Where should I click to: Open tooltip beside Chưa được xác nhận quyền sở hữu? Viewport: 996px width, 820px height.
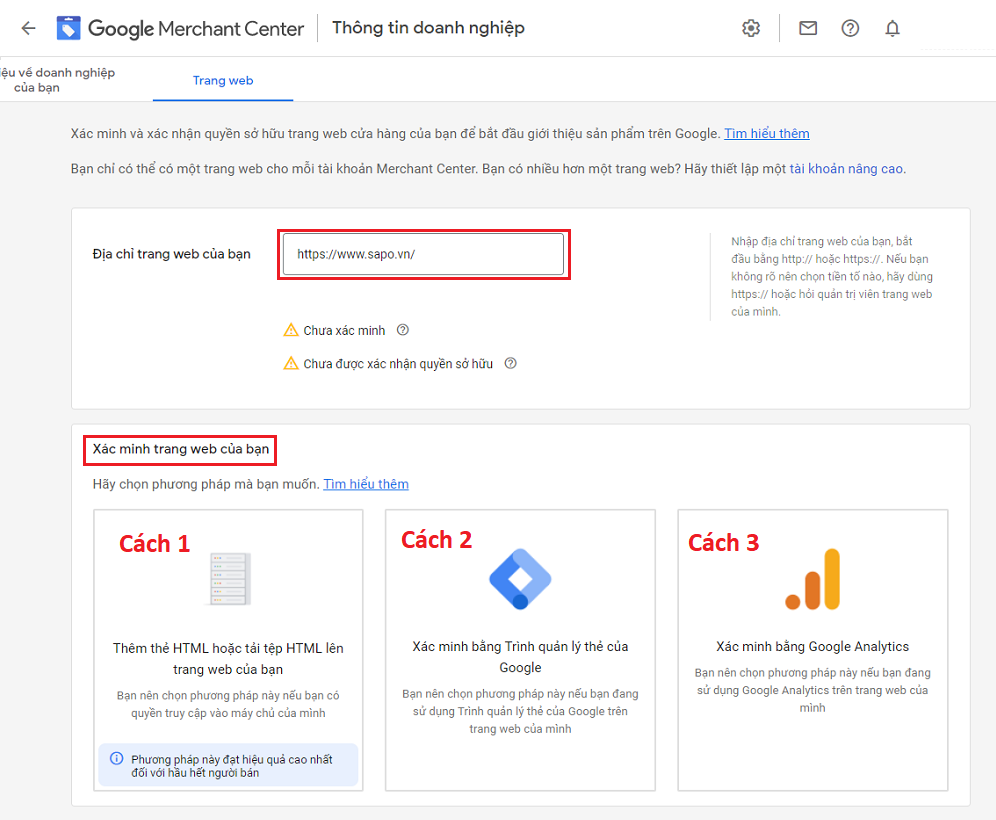click(x=510, y=363)
